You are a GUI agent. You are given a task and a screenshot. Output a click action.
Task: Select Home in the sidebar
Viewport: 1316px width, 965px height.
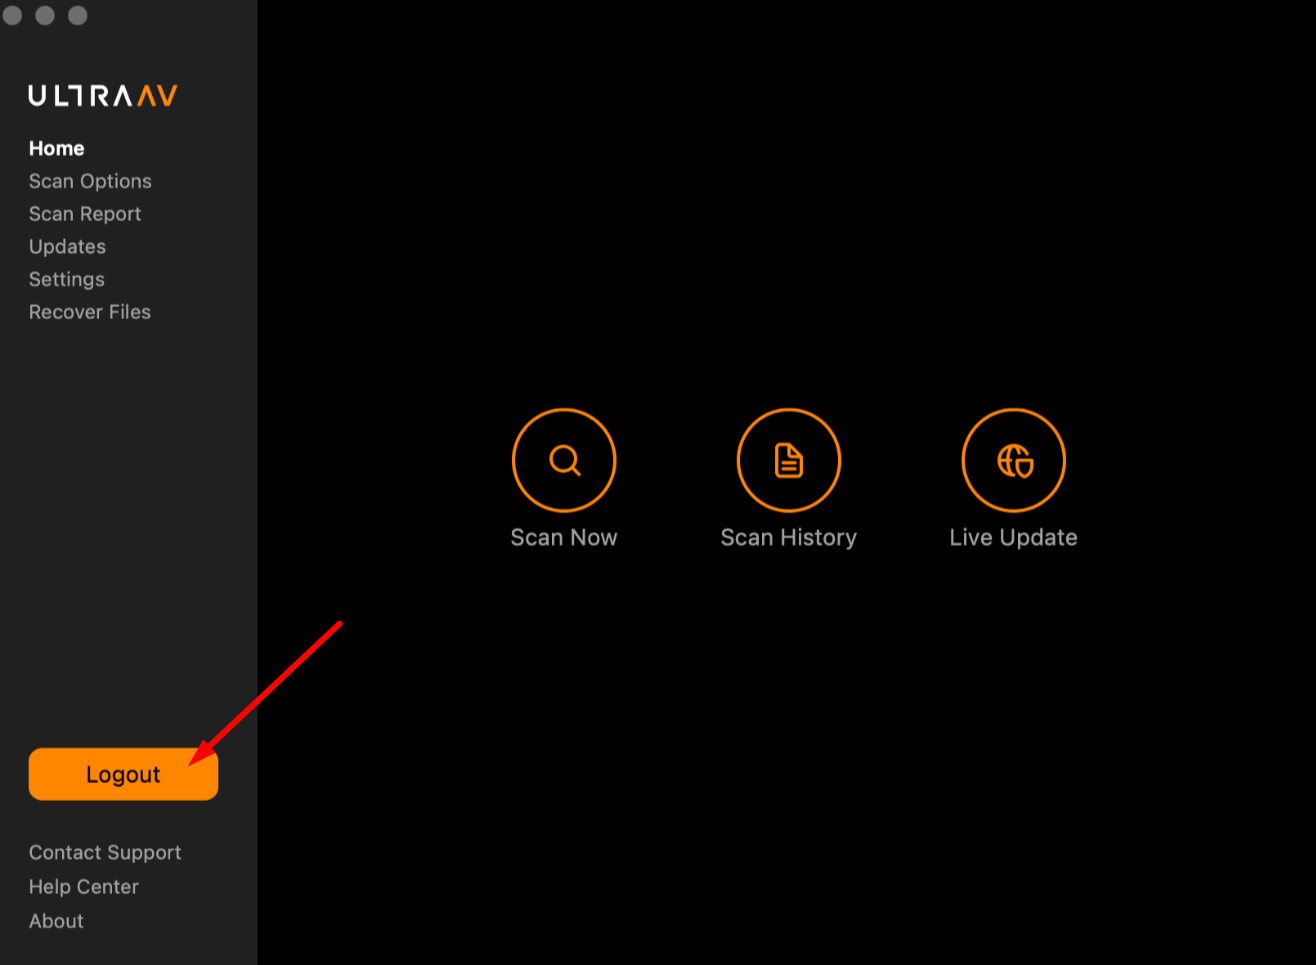[56, 148]
